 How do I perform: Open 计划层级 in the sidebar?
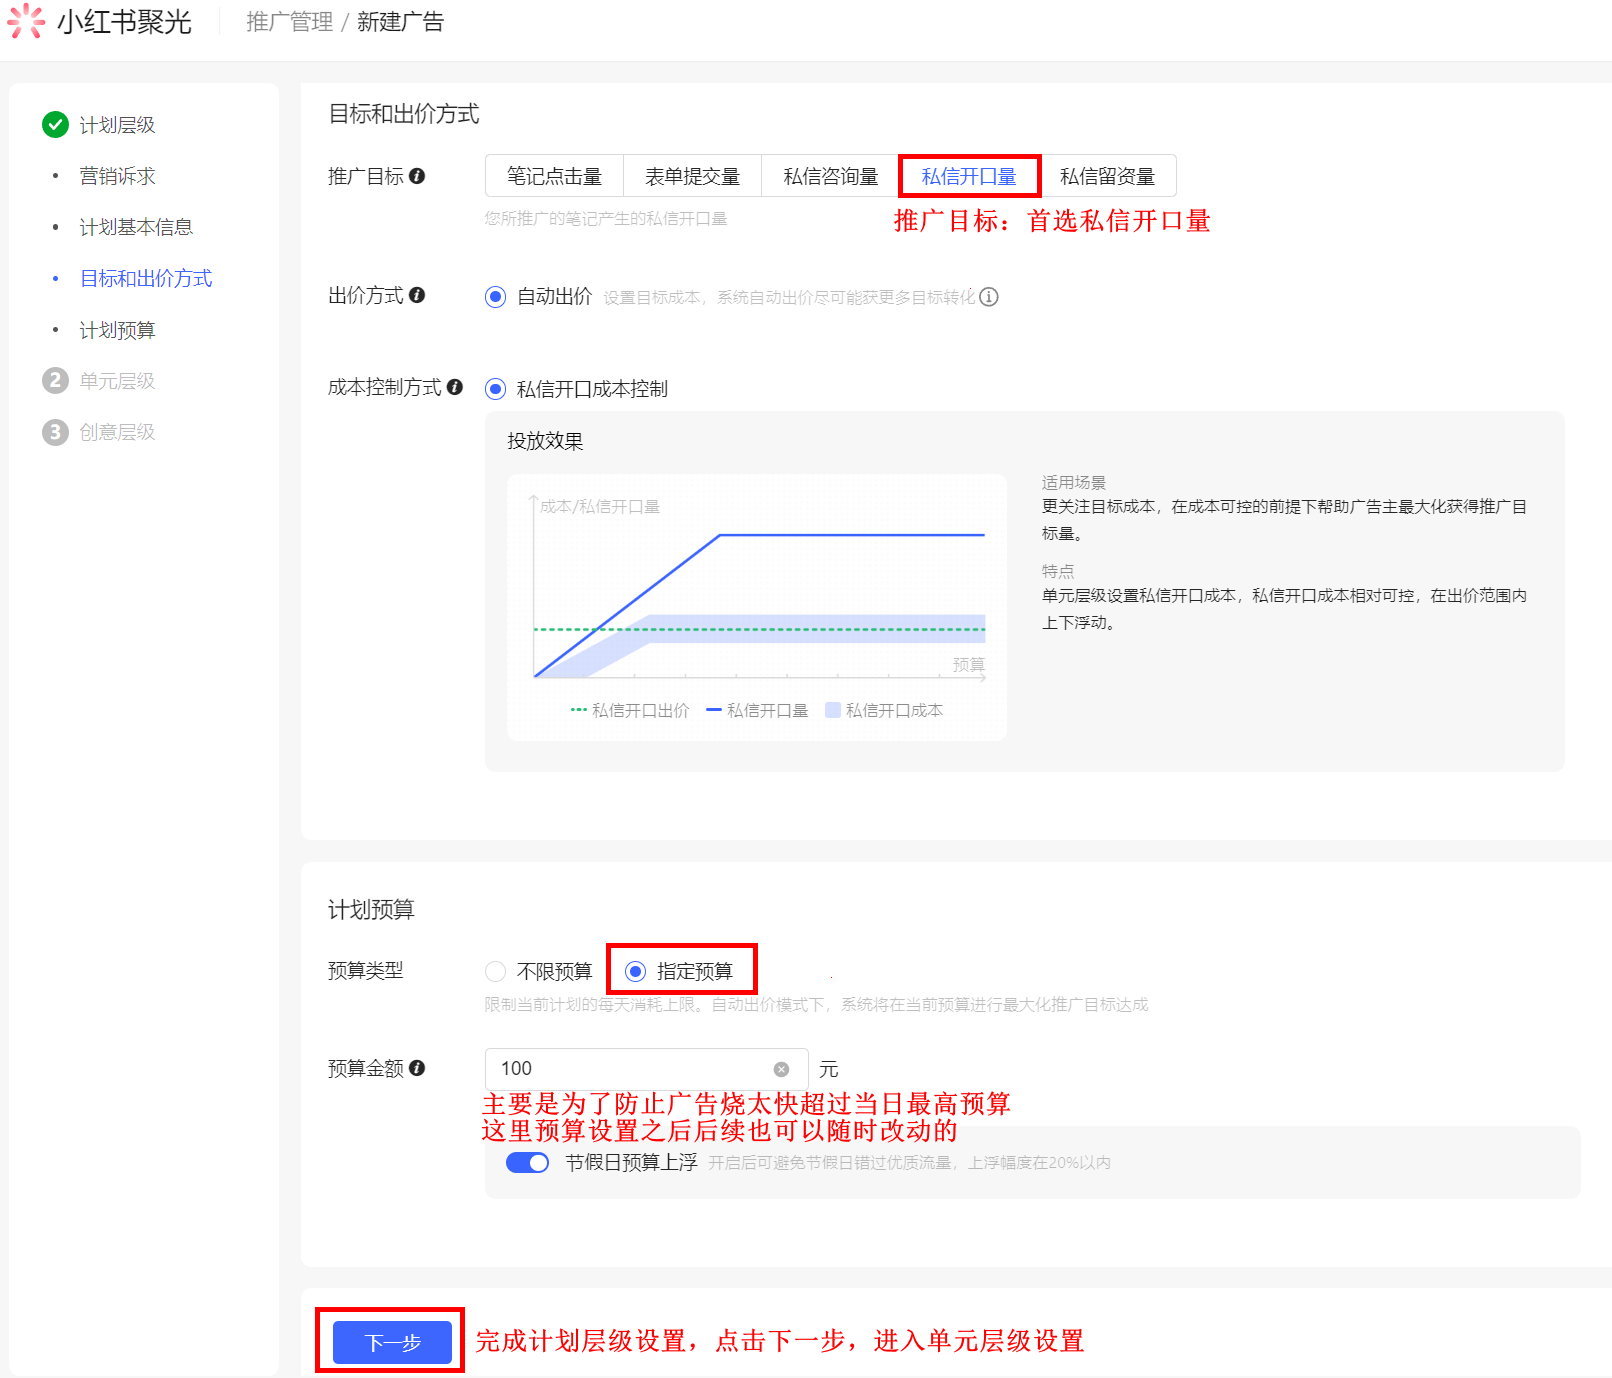click(117, 125)
